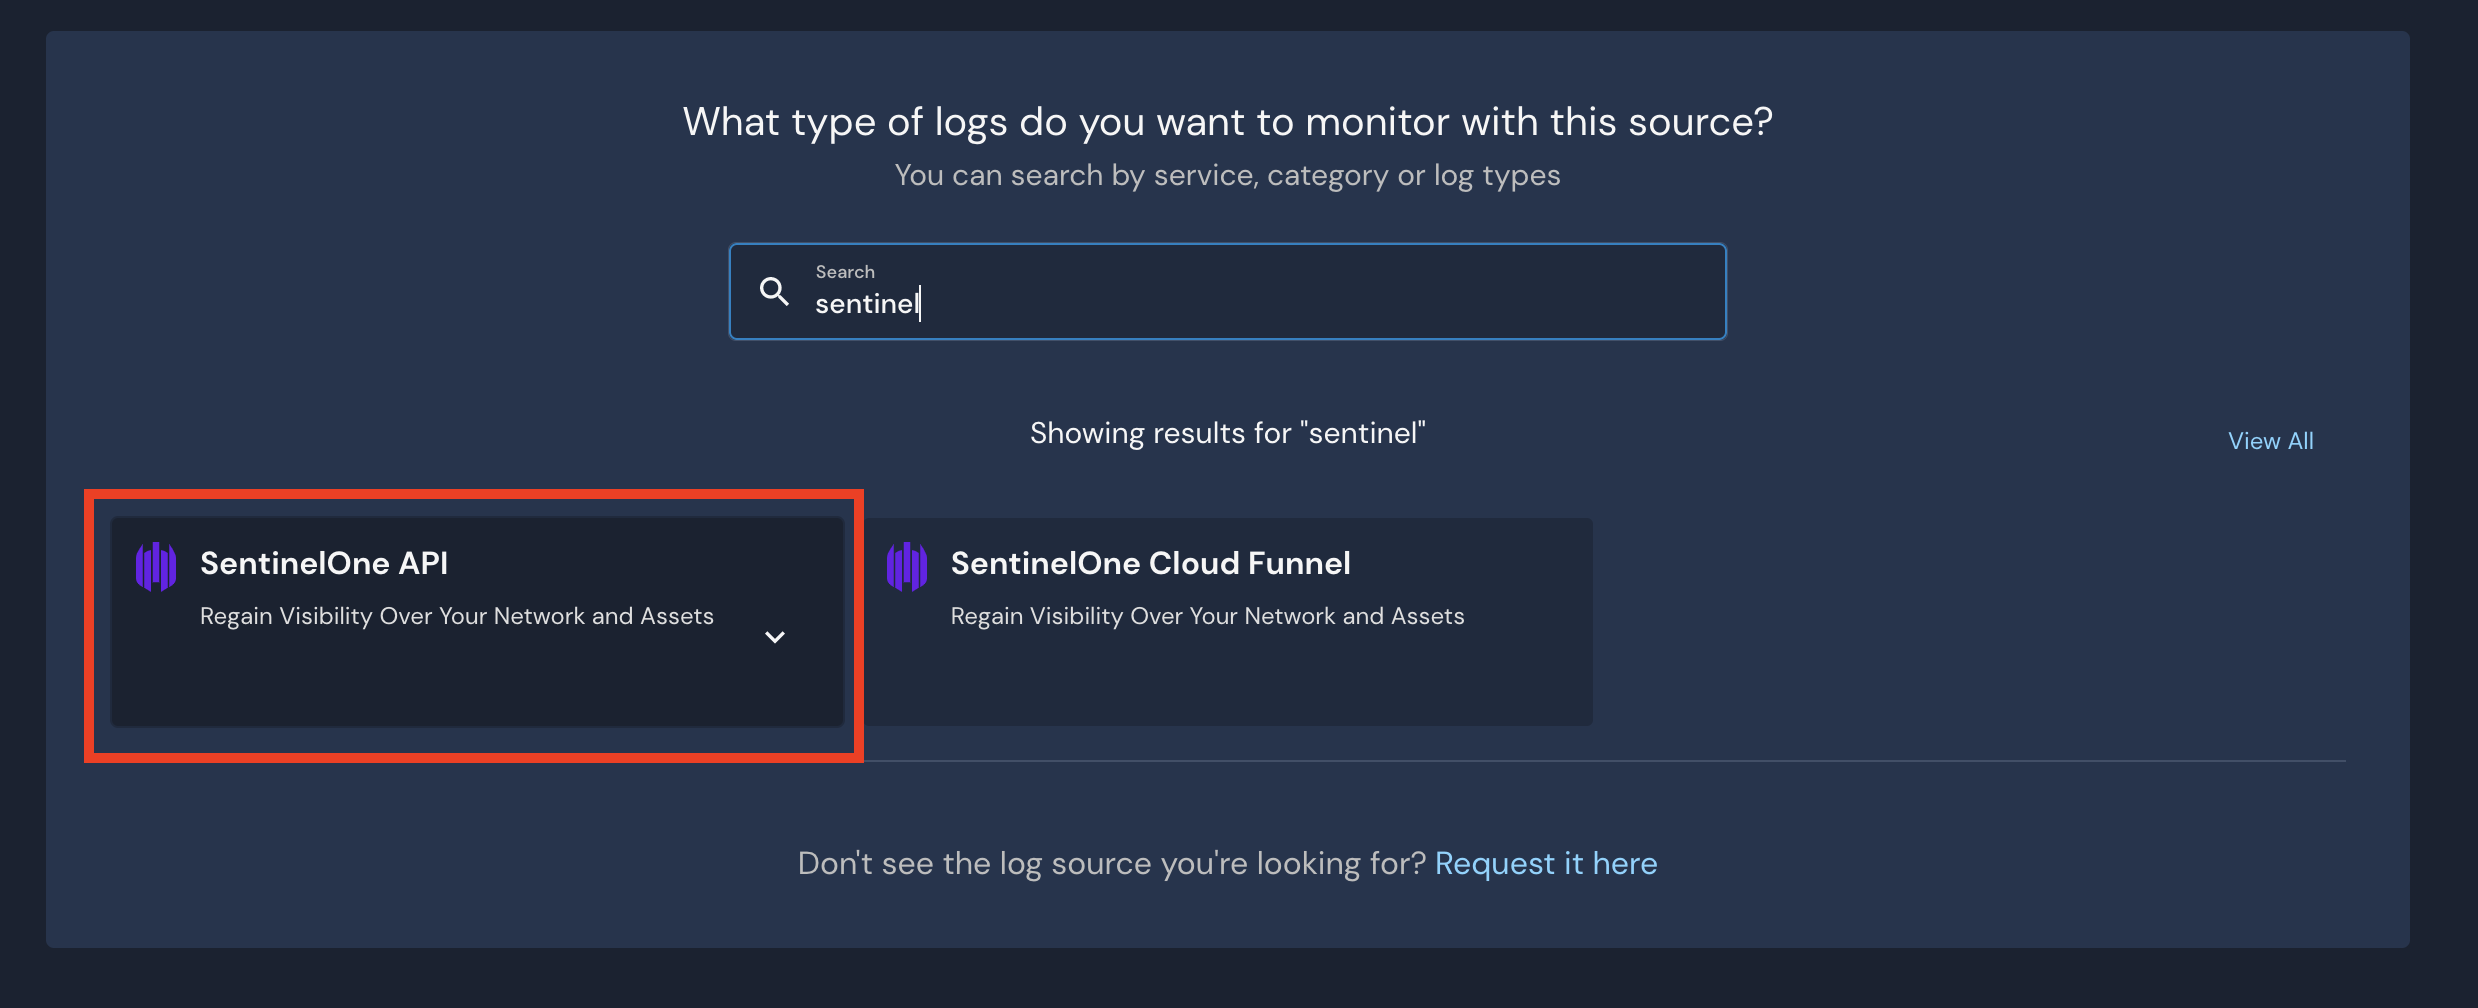Click the Showing results for sentinel text
Screen dimensions: 2478x1008
[1227, 433]
